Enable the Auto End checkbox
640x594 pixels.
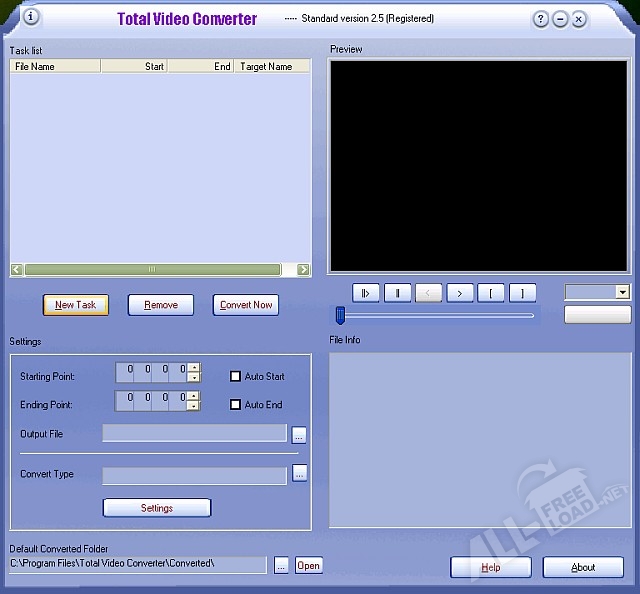tap(236, 405)
